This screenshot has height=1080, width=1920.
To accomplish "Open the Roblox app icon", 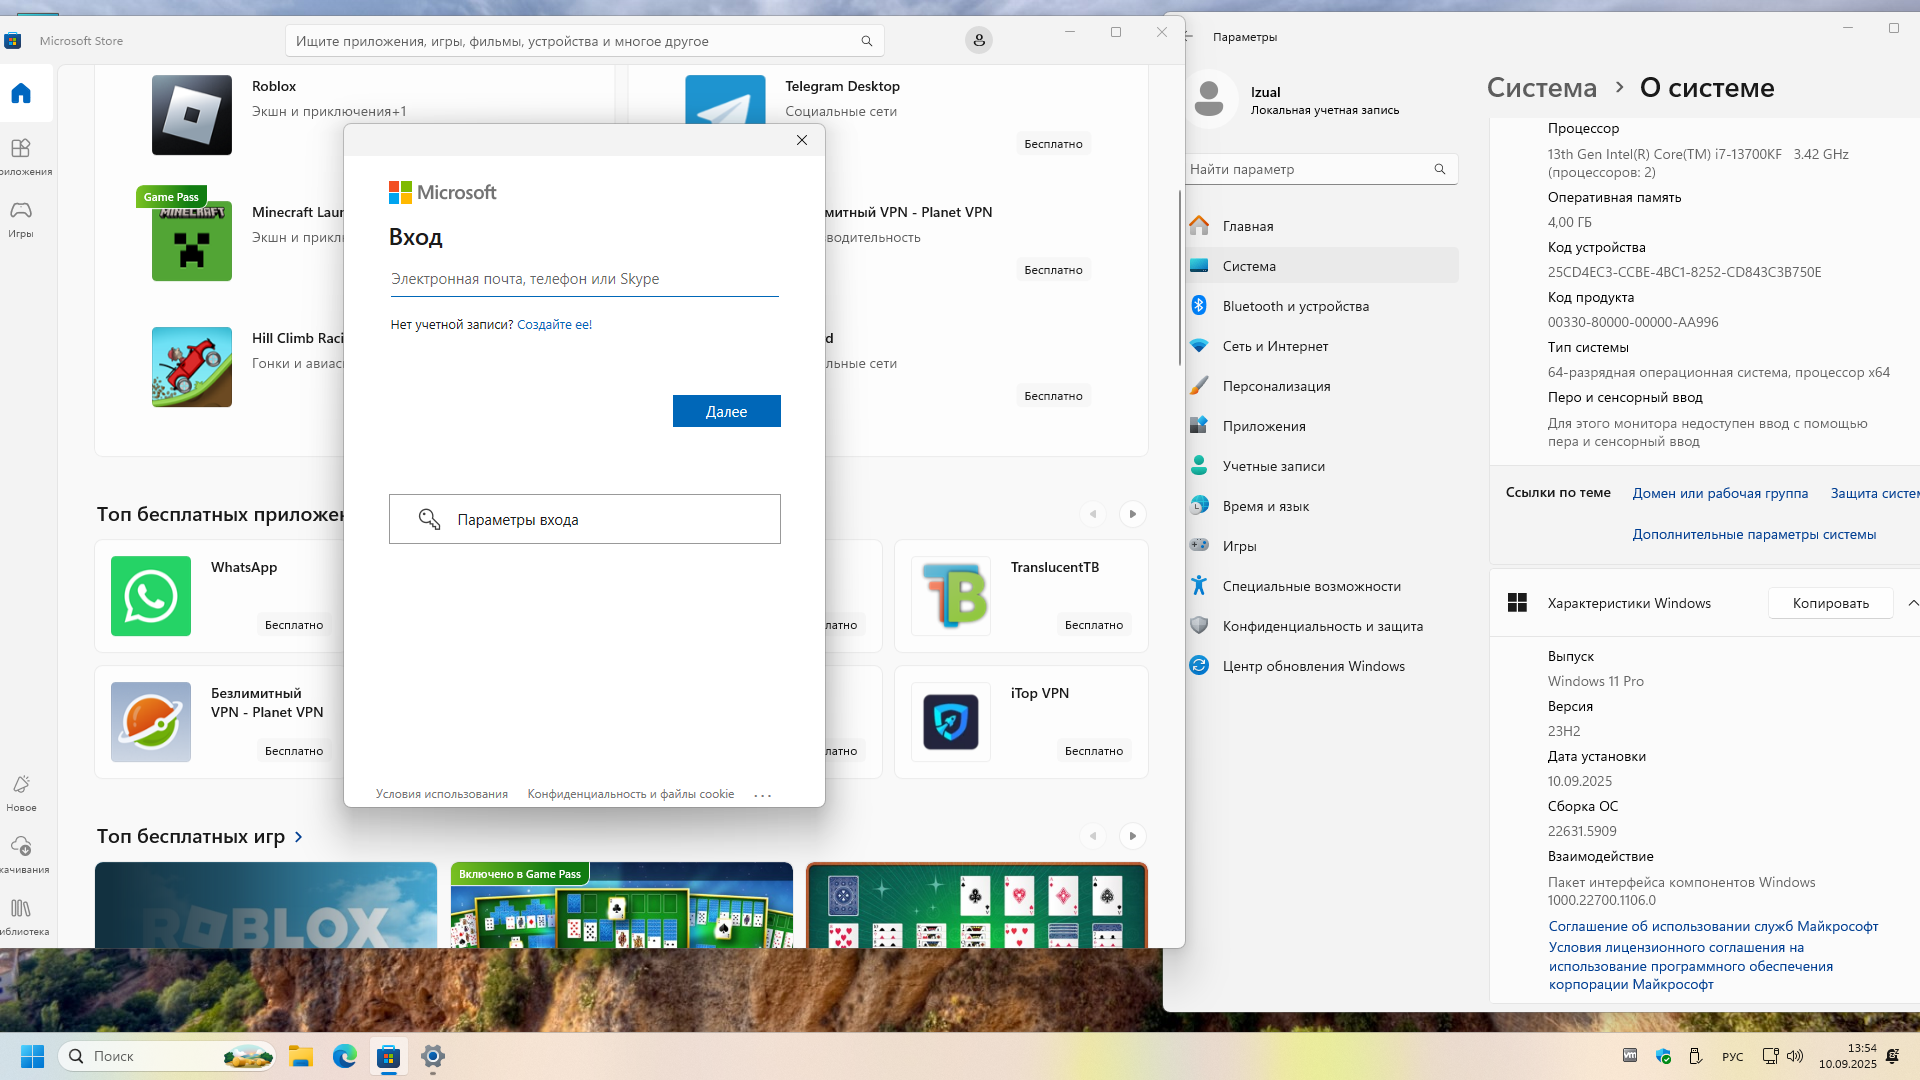I will [x=192, y=115].
